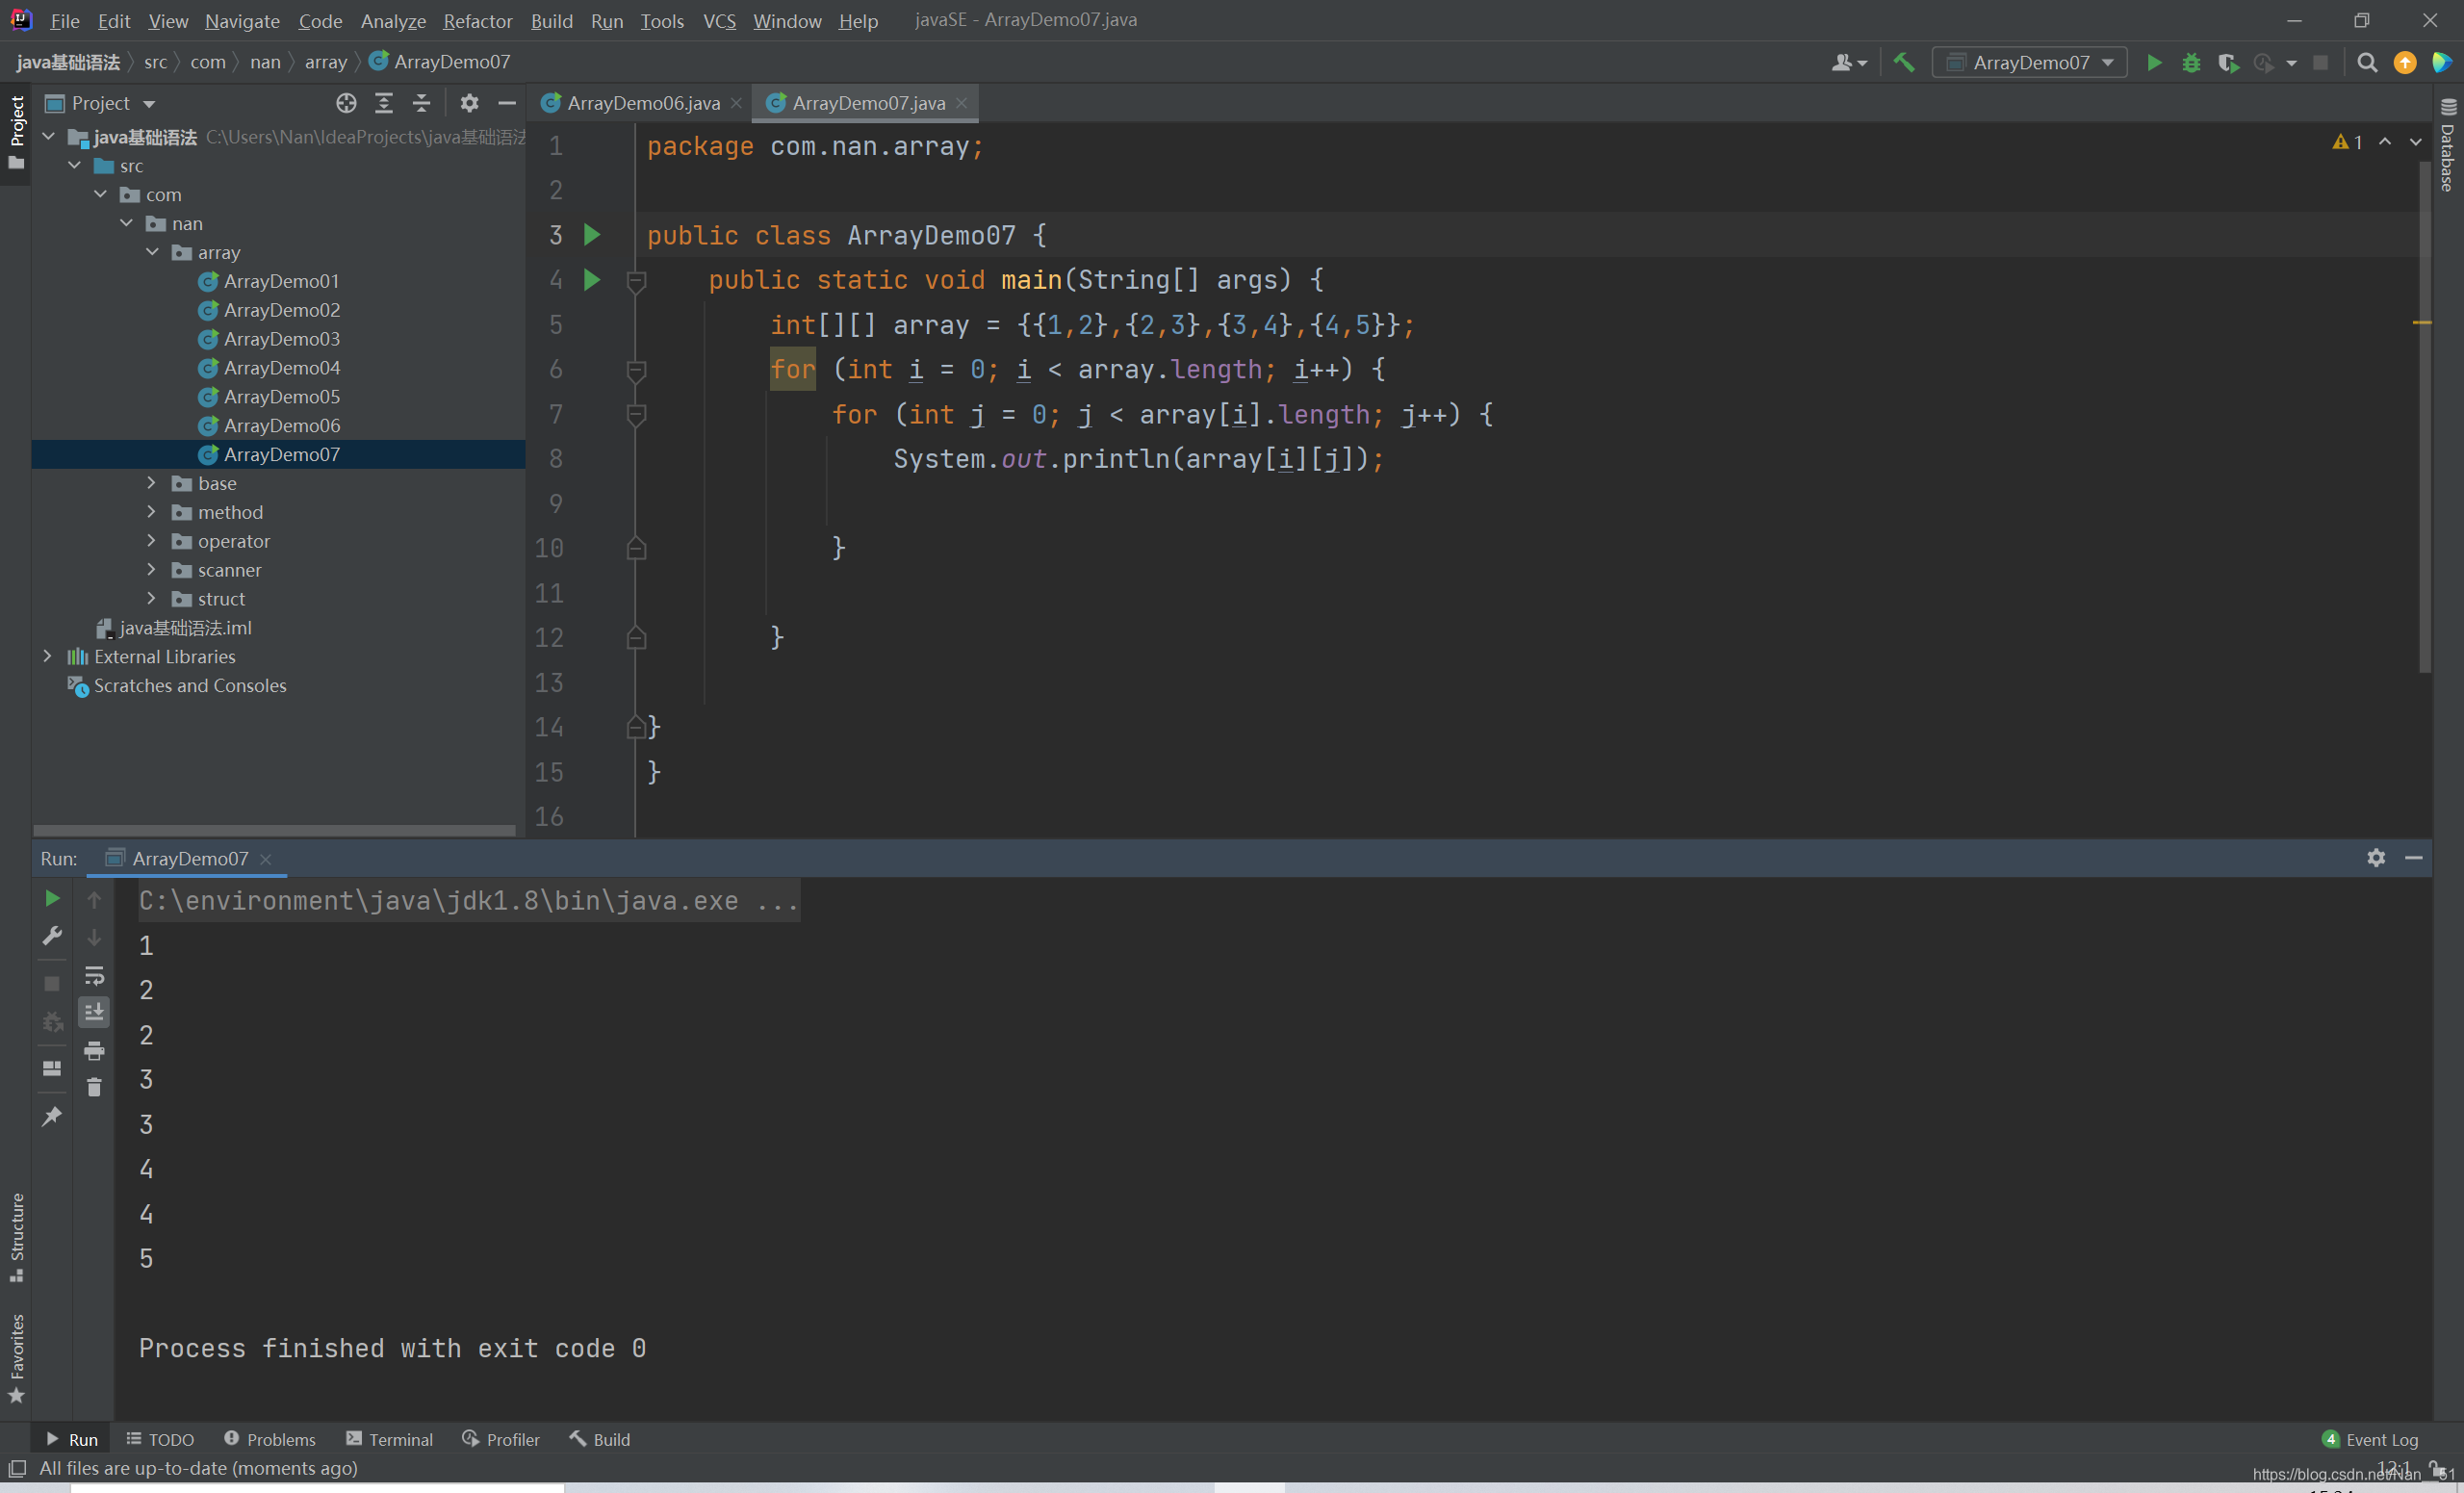Expand the base package

tap(153, 483)
